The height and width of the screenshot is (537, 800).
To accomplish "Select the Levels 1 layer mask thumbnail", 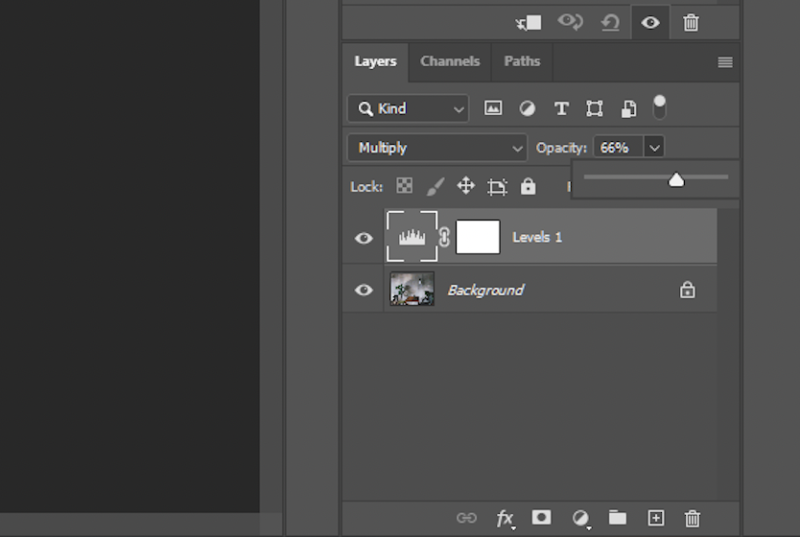I will 478,237.
